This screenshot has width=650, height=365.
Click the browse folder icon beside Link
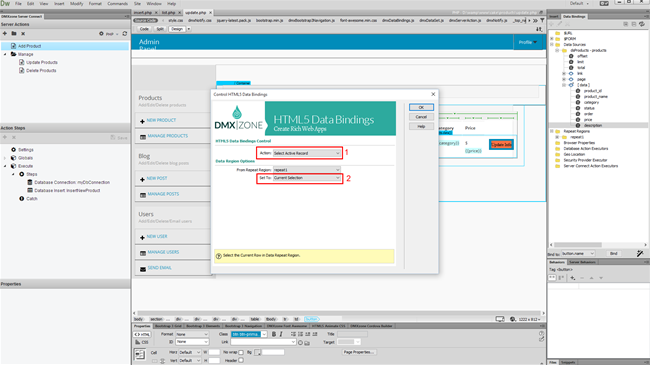pyautogui.click(x=307, y=343)
